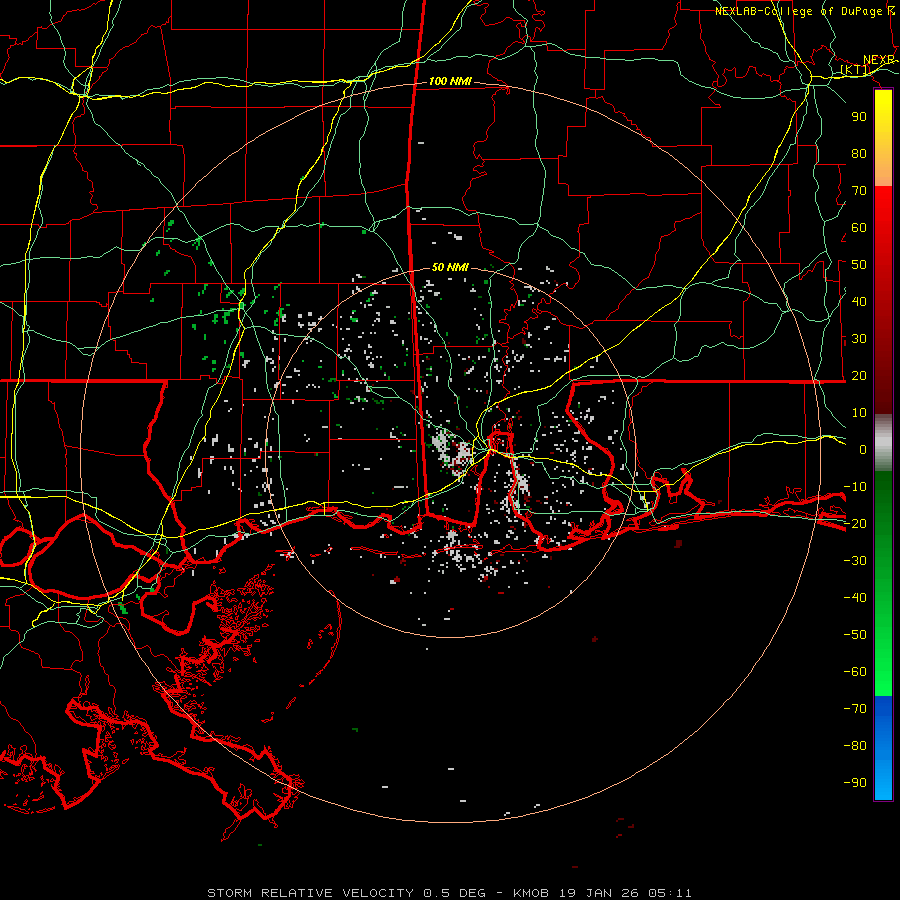
Task: Select the -50 value on the velocity scale
Action: point(855,635)
